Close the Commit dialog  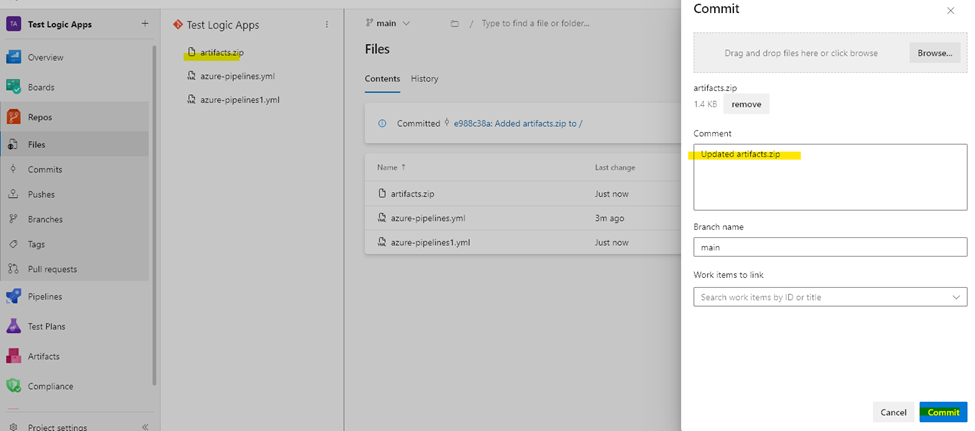coord(950,11)
